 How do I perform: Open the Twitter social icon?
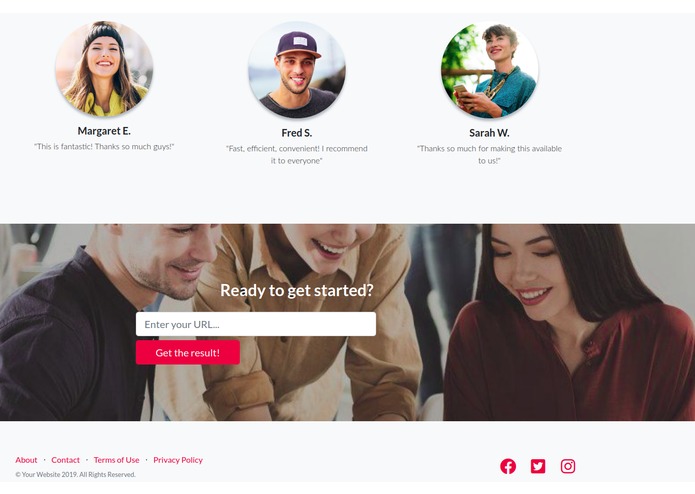[538, 466]
